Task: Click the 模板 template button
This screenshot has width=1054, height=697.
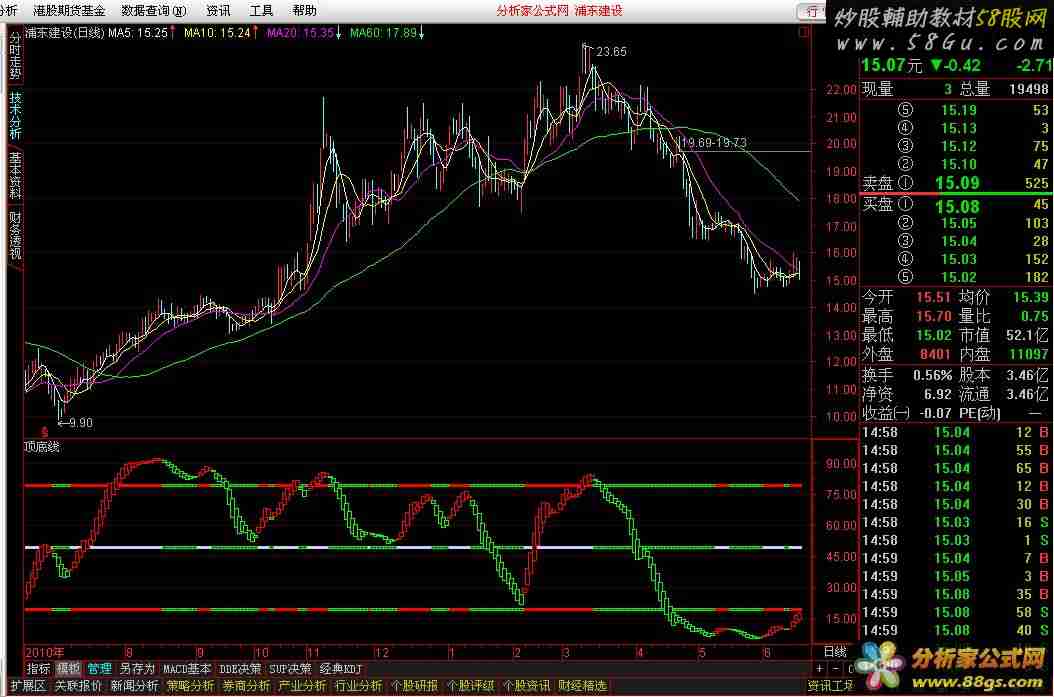Action: coord(68,669)
